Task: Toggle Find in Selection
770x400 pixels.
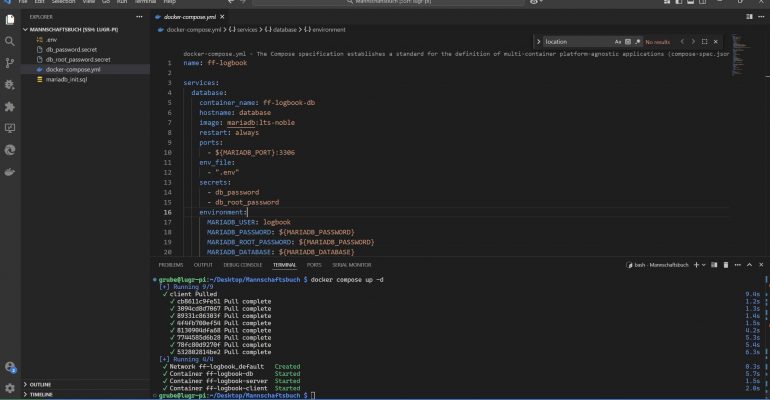Action: 705,42
